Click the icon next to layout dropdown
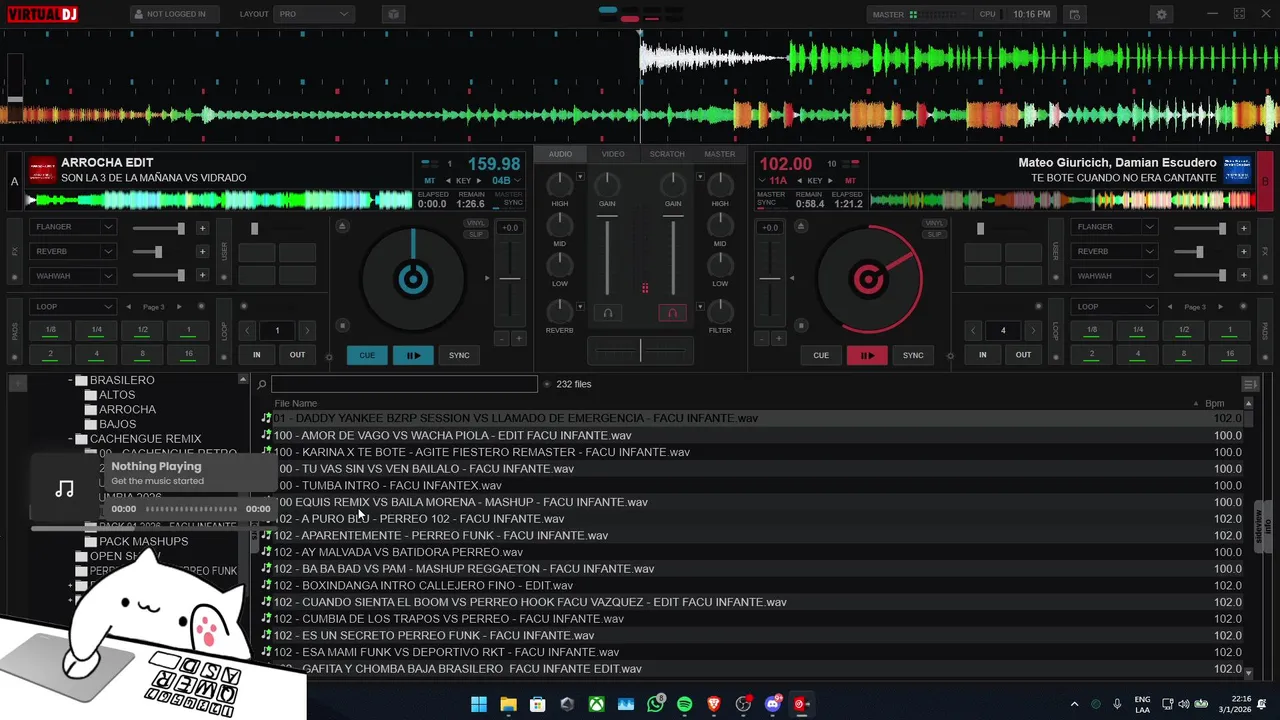Image resolution: width=1280 pixels, height=720 pixels. (392, 14)
